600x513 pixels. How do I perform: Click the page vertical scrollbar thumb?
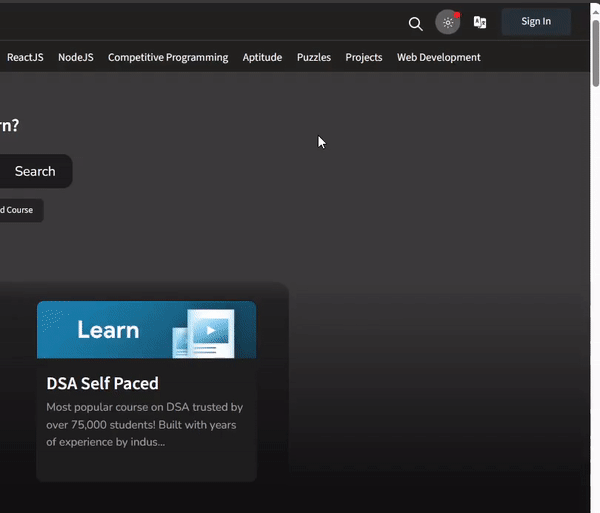(596, 53)
